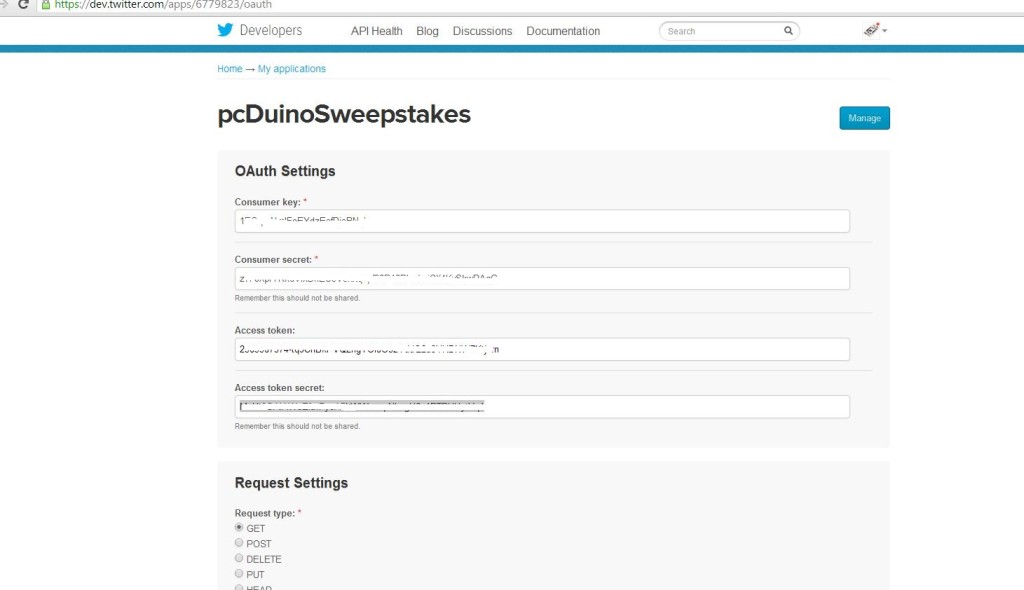The image size is (1024, 590).
Task: Select the GET request type
Action: (x=239, y=527)
